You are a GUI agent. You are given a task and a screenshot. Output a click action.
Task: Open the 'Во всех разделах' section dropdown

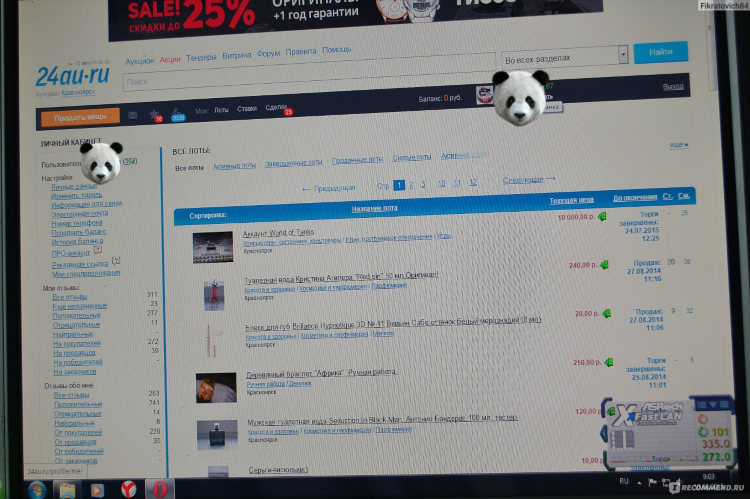(x=564, y=58)
